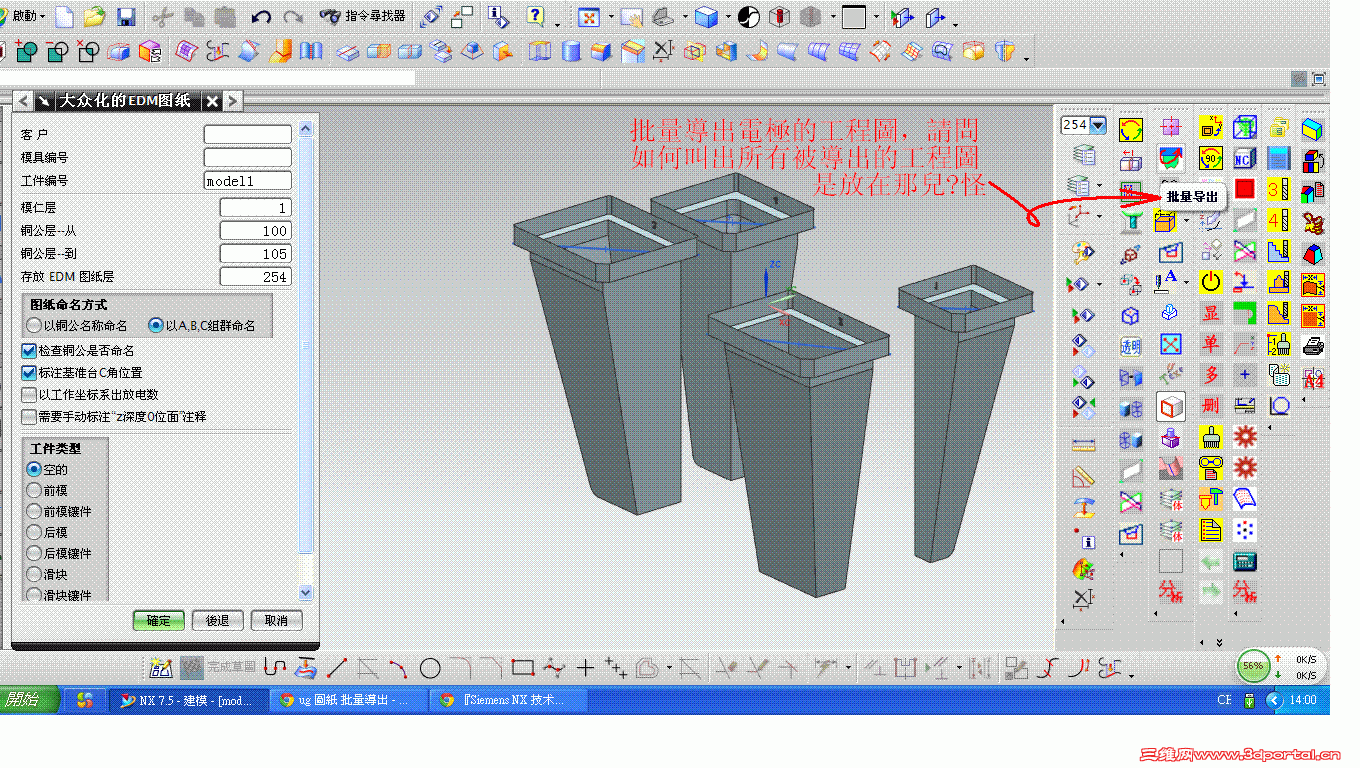Go to next dialog with right arrow
The width and height of the screenshot is (1360, 768).
232,101
